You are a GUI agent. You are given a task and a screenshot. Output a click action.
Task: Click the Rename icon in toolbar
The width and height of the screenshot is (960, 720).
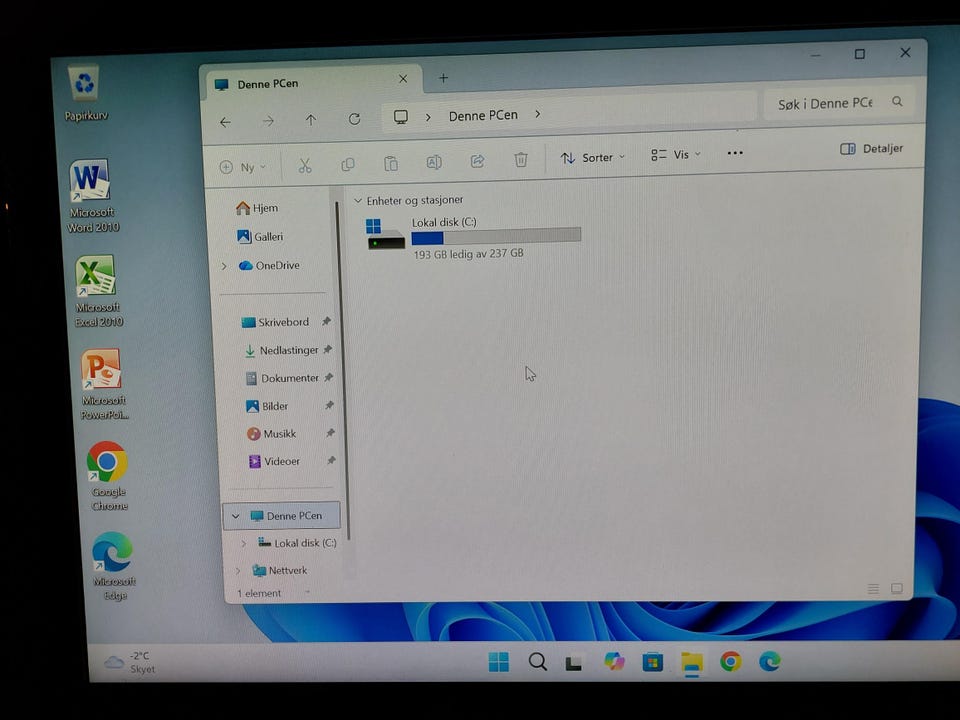pyautogui.click(x=434, y=162)
